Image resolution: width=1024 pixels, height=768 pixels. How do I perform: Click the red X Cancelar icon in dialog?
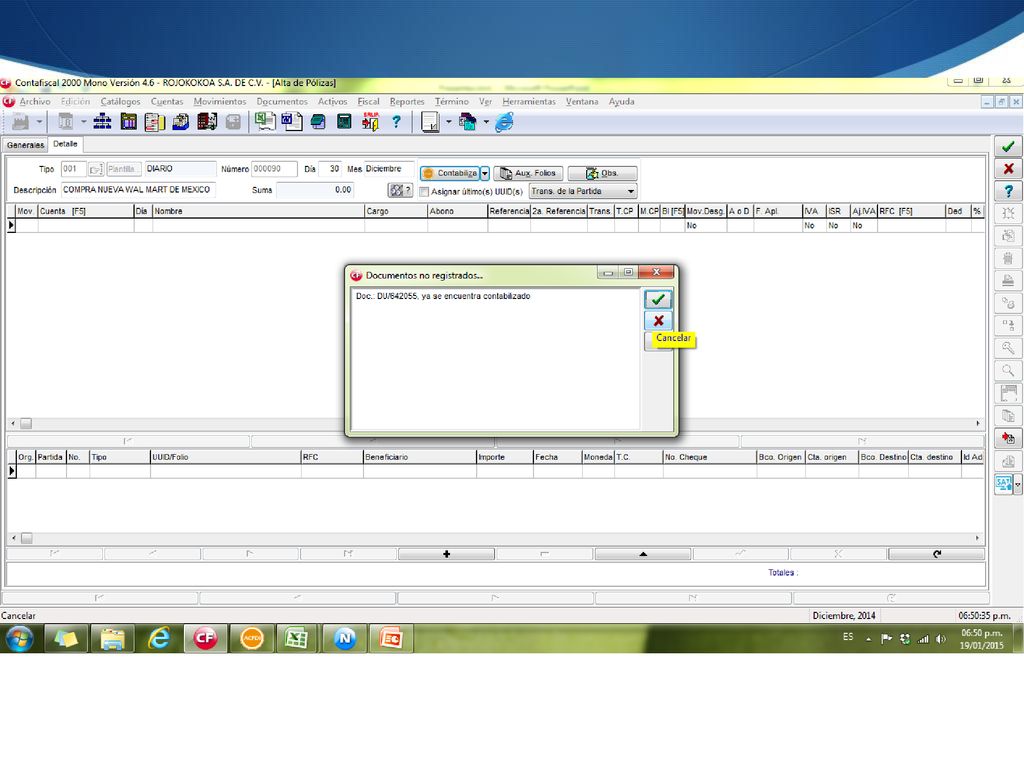tap(658, 321)
